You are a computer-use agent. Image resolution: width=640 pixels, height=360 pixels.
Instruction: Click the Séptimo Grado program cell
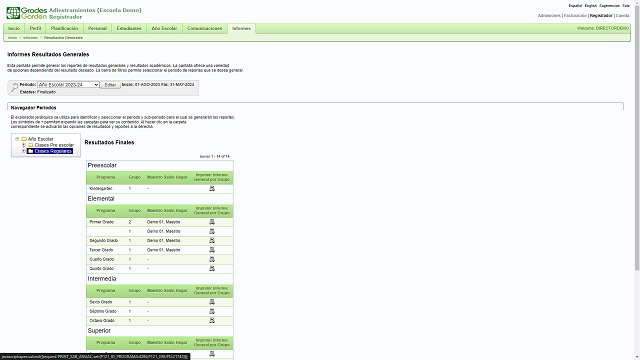[103, 311]
